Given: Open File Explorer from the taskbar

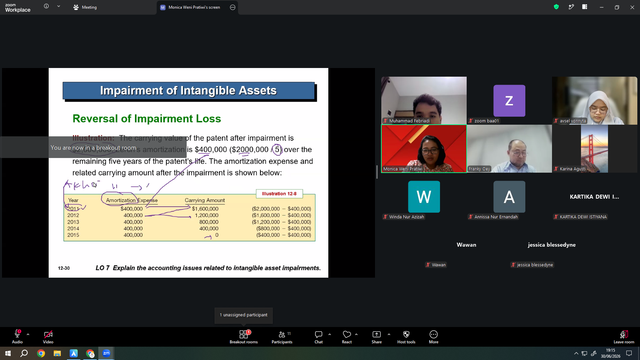Looking at the screenshot, I should [x=57, y=353].
